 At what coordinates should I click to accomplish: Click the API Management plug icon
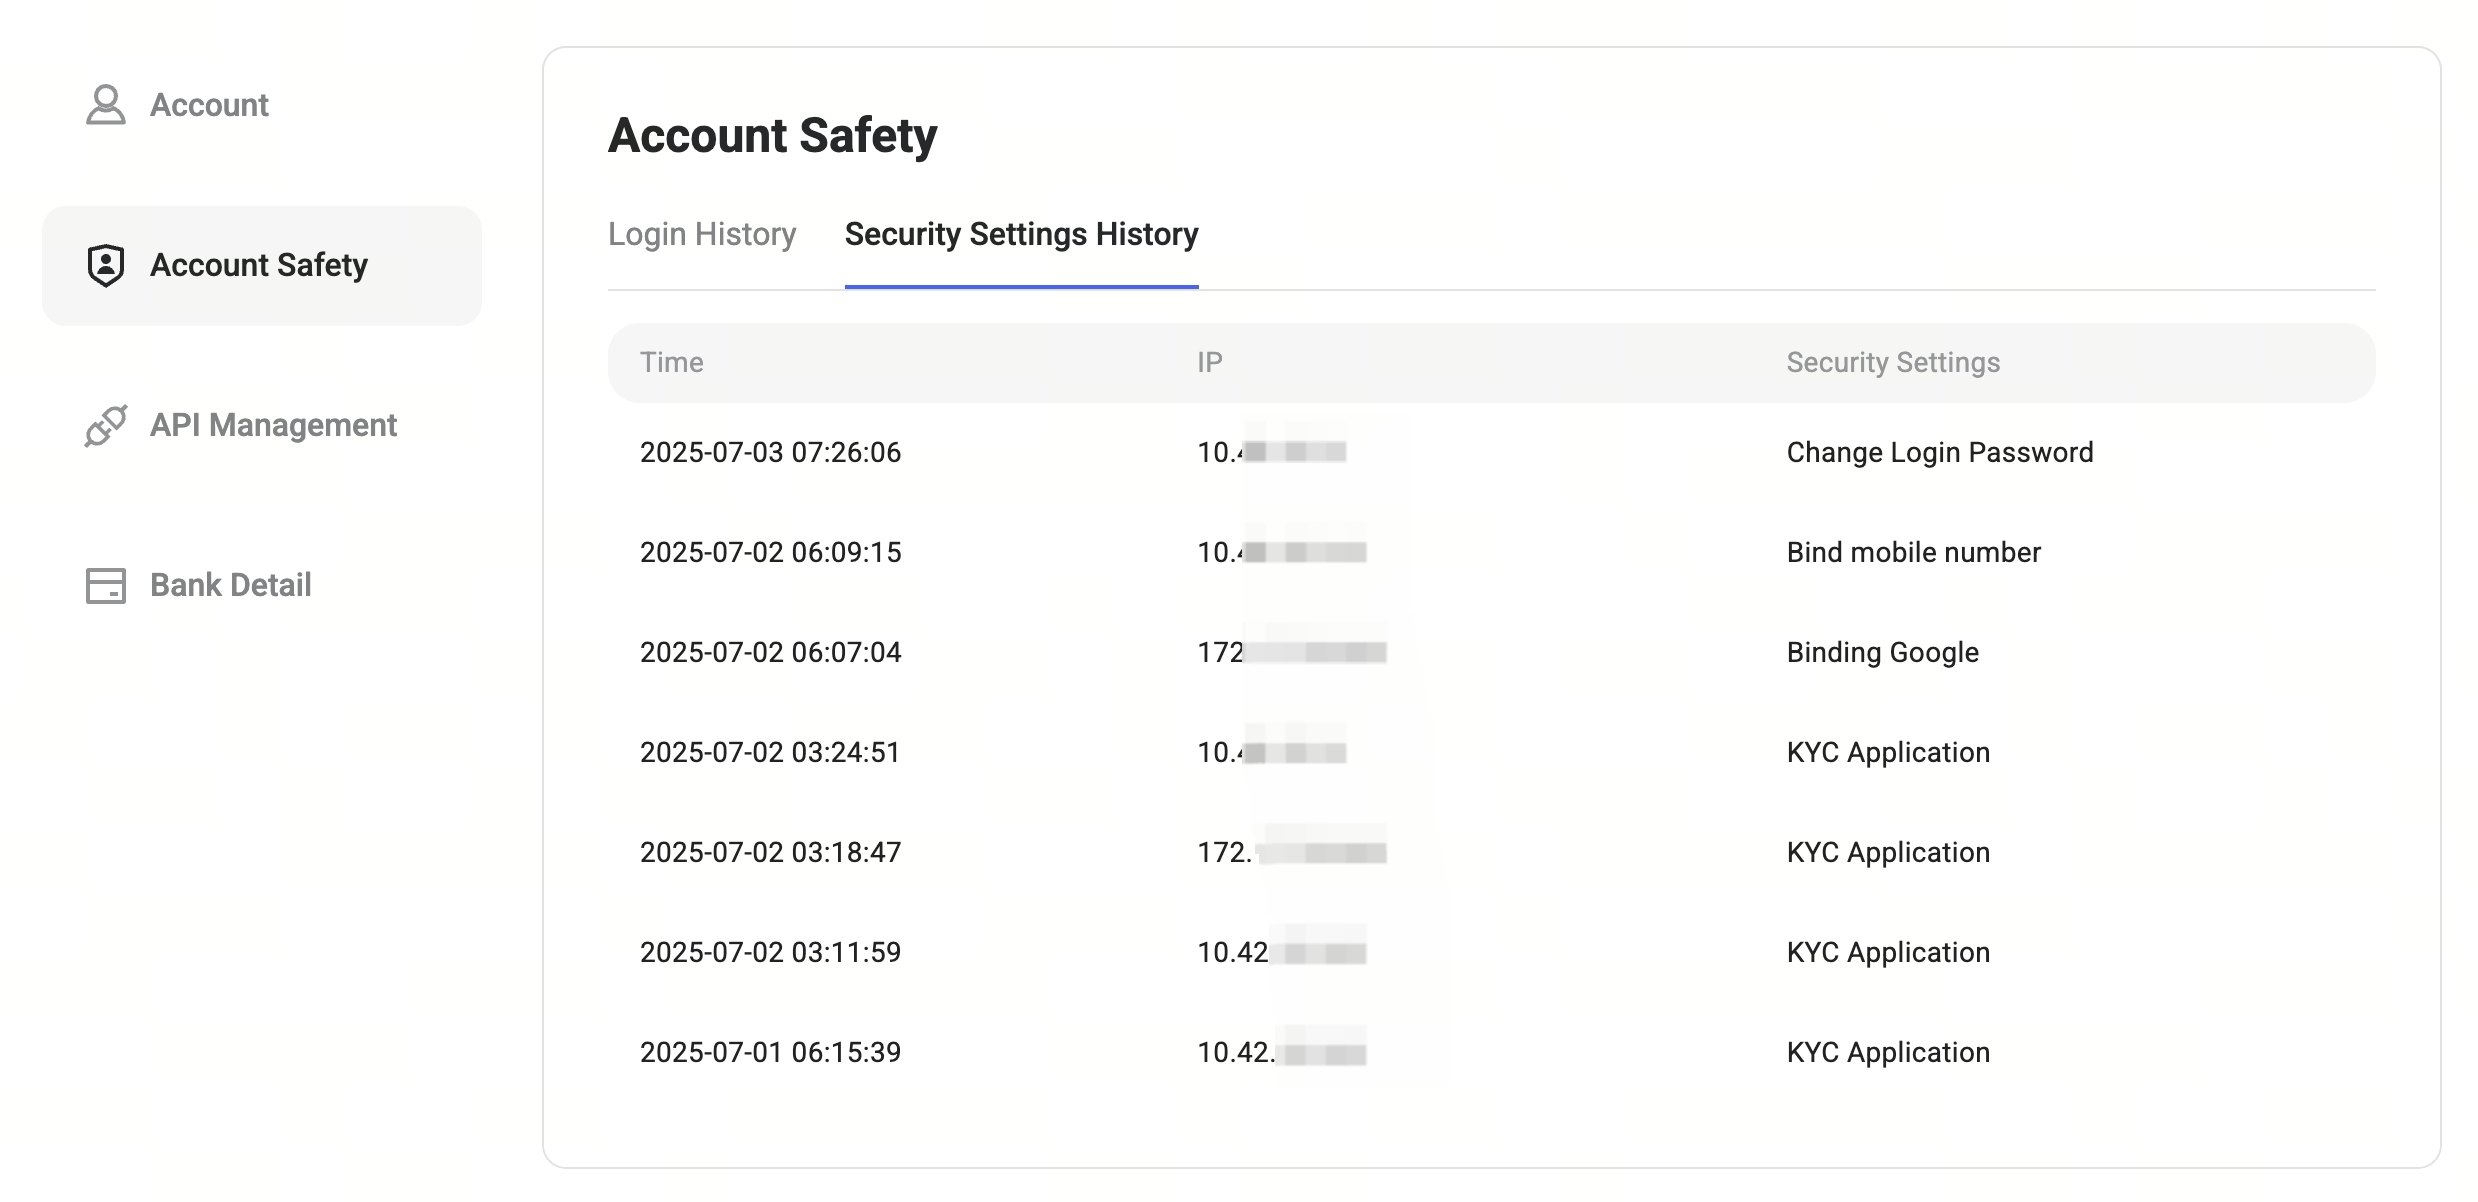(x=106, y=425)
